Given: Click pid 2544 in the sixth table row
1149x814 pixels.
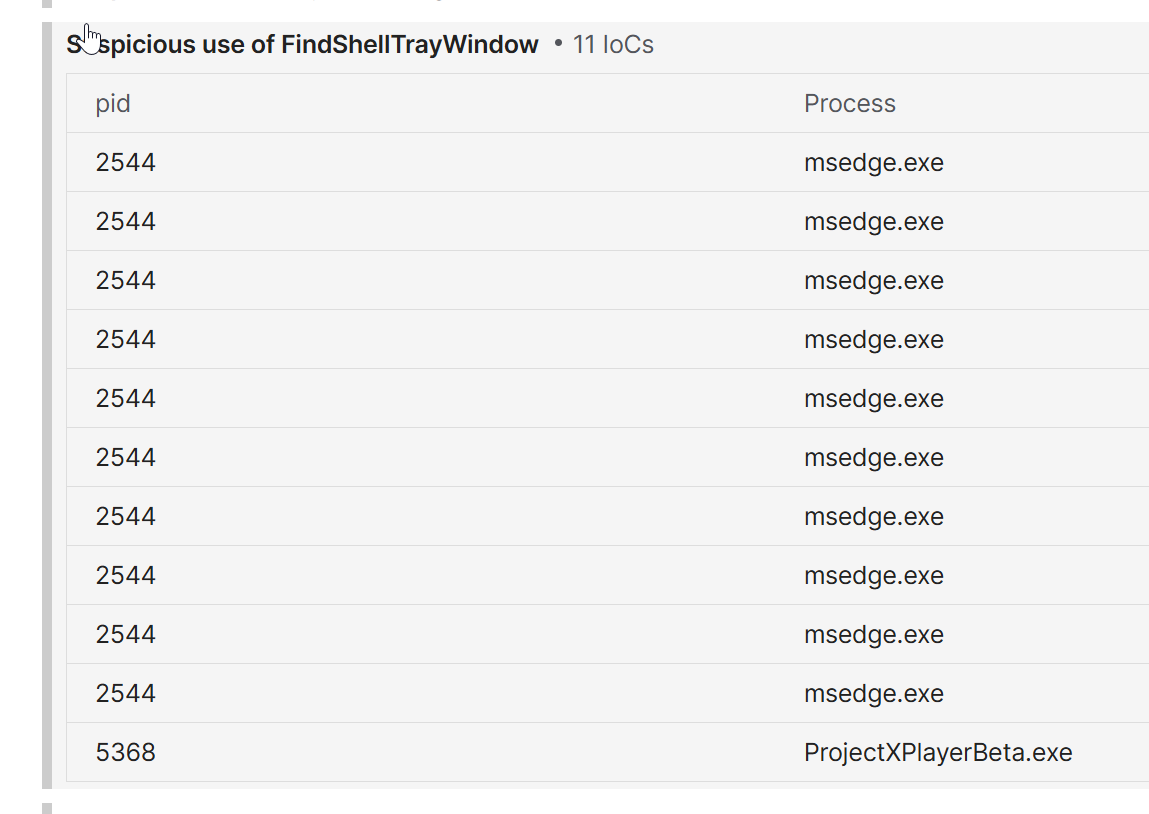Looking at the screenshot, I should [x=126, y=457].
